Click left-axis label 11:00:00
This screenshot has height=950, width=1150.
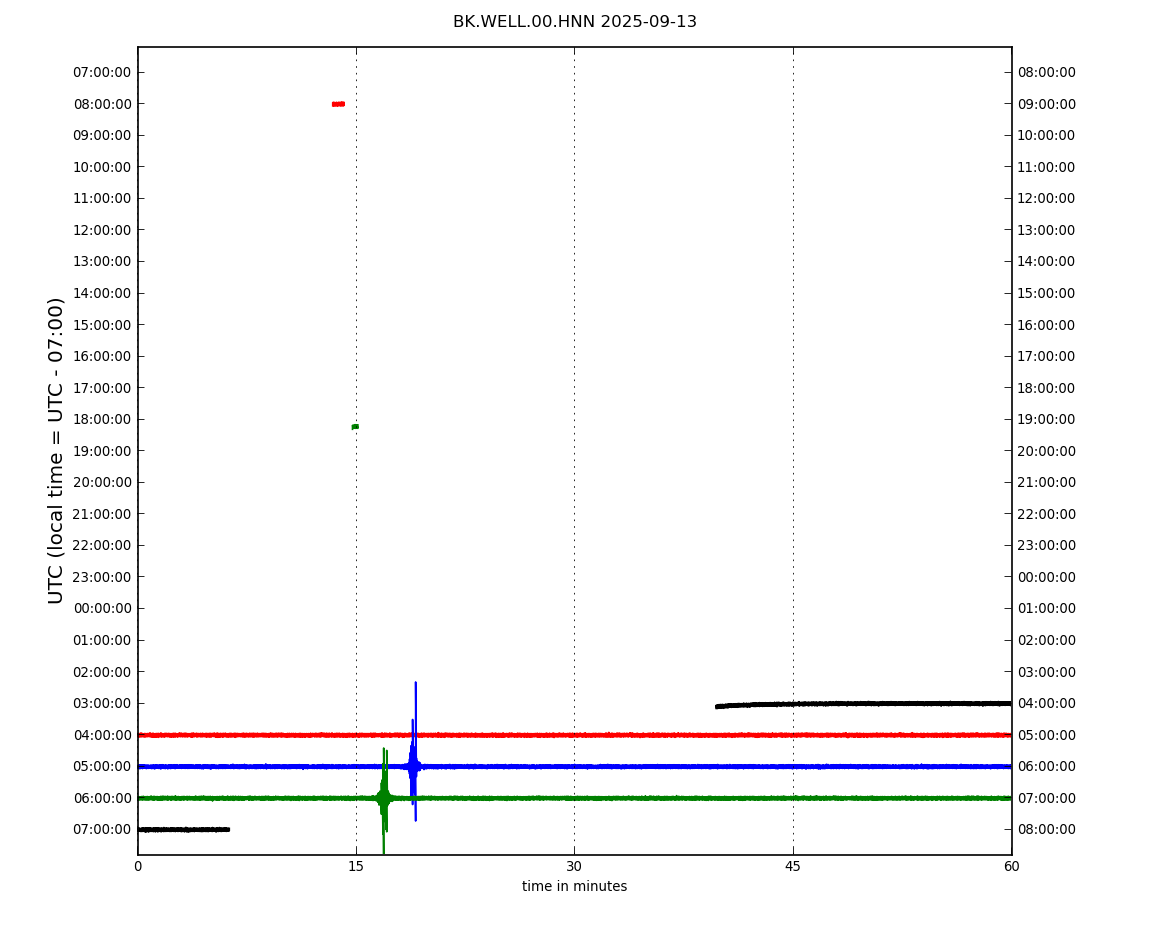pos(103,199)
